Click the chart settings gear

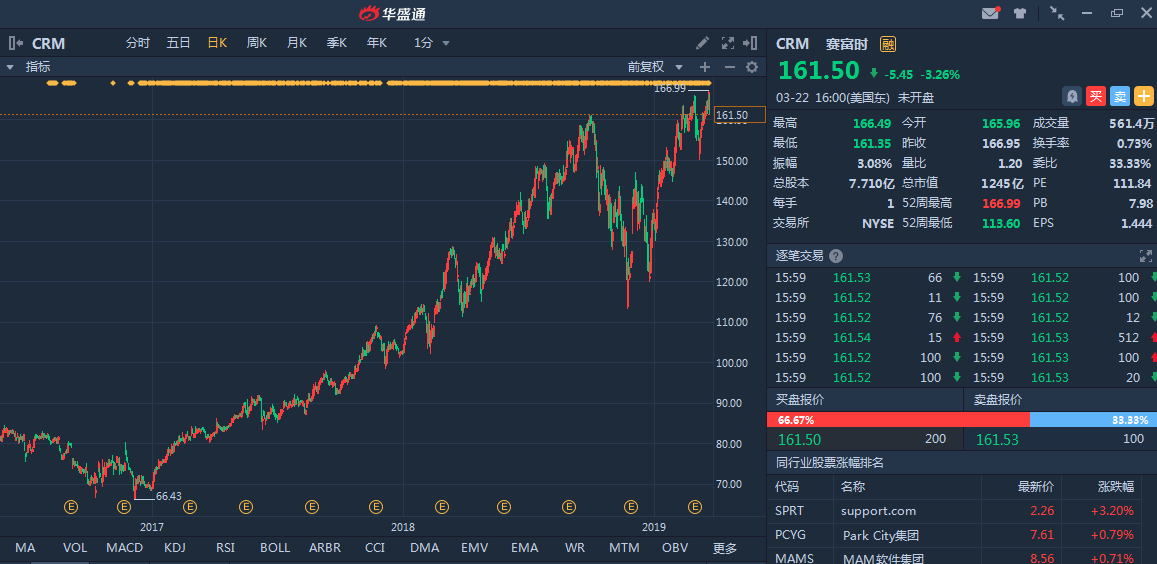pos(752,67)
